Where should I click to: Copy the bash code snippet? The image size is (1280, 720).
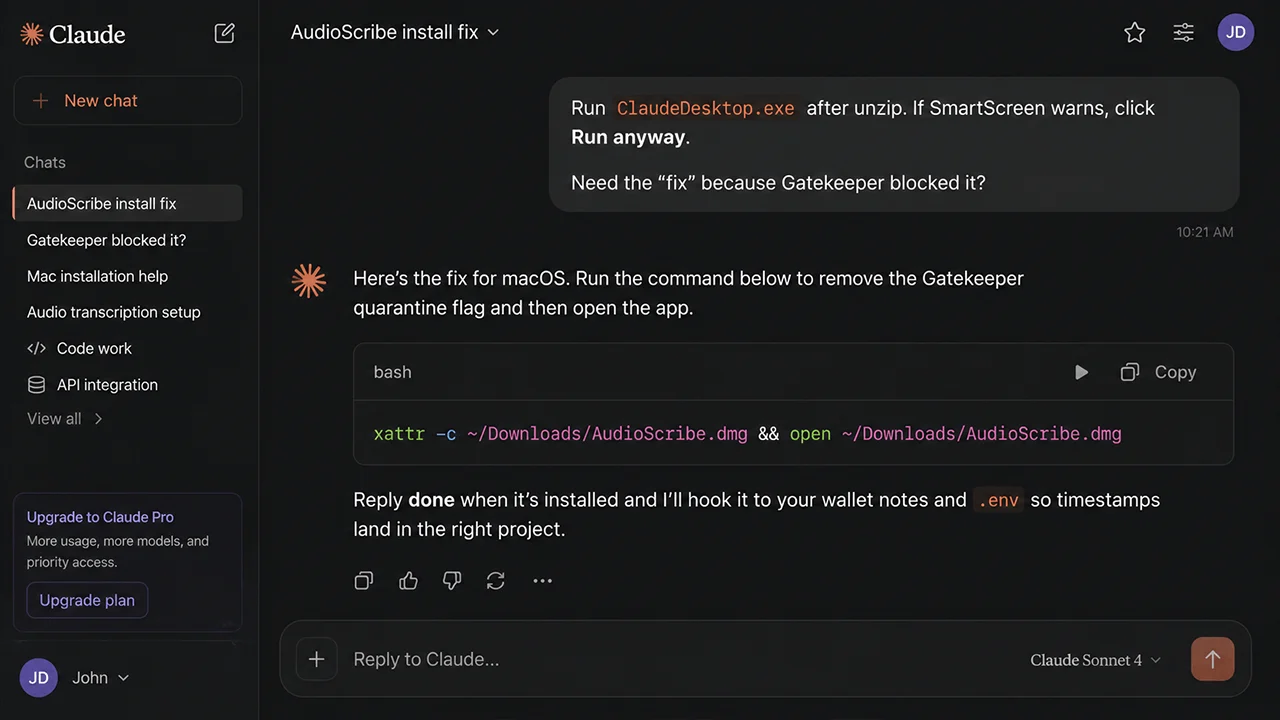pos(1158,372)
